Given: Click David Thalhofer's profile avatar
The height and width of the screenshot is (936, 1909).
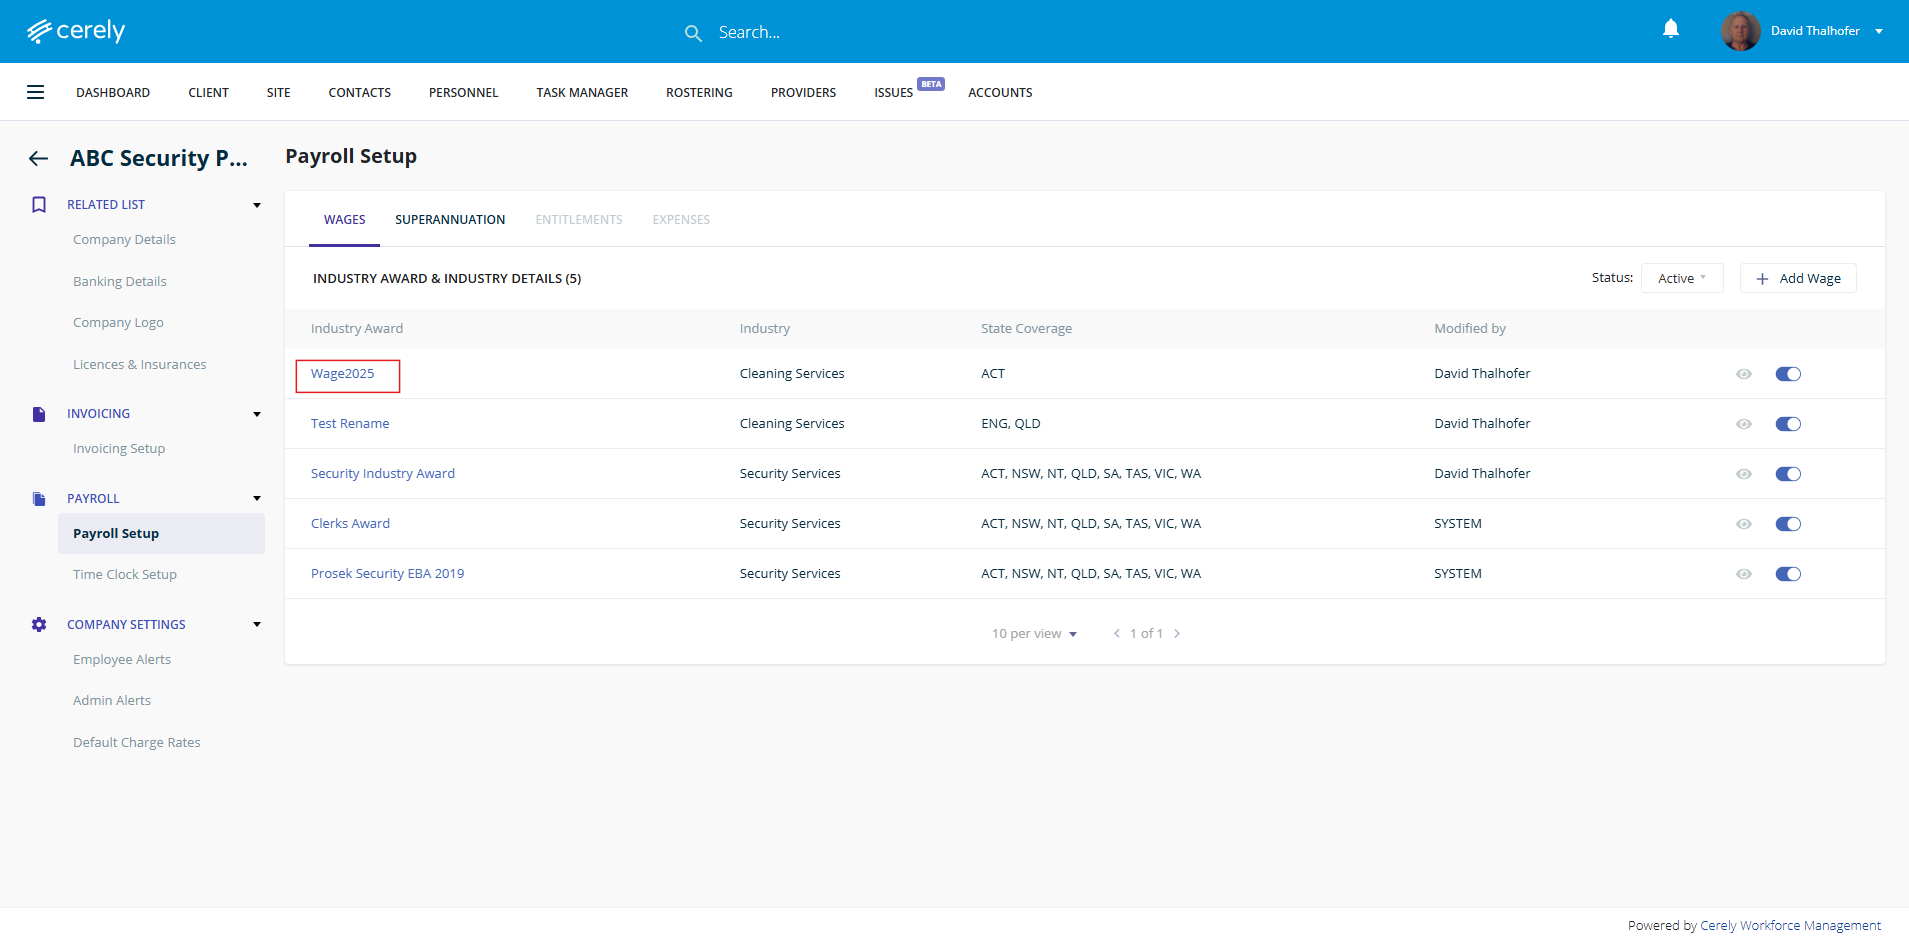Looking at the screenshot, I should coord(1740,31).
